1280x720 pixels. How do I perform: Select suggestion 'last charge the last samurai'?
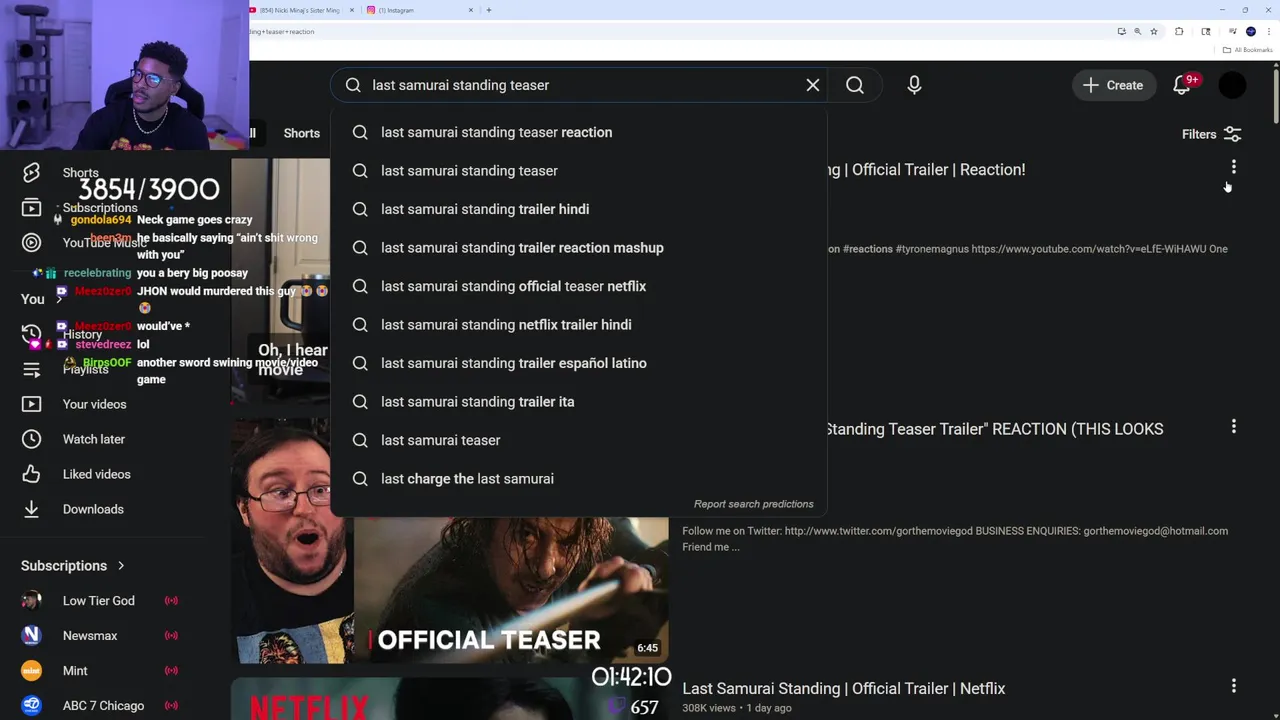point(578,479)
